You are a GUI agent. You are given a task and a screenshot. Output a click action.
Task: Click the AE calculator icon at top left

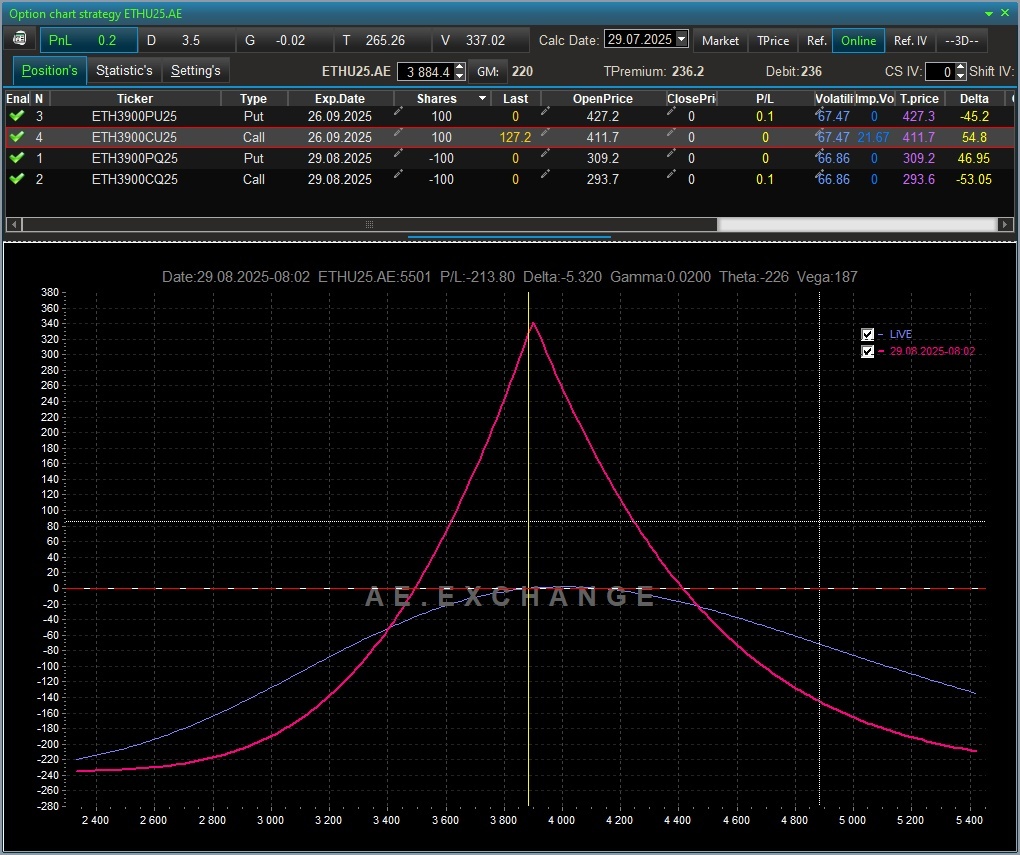click(x=20, y=39)
